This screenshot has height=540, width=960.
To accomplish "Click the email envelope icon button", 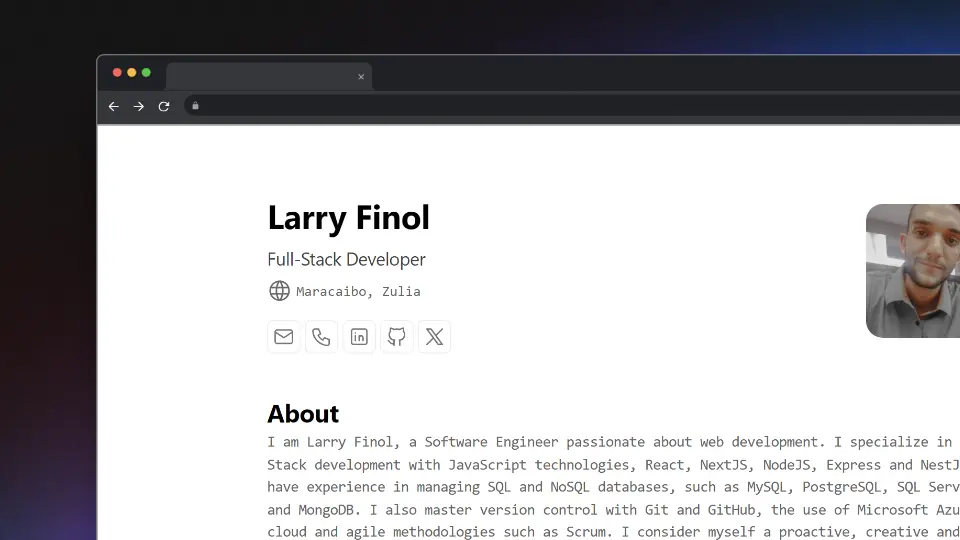I will [x=284, y=337].
